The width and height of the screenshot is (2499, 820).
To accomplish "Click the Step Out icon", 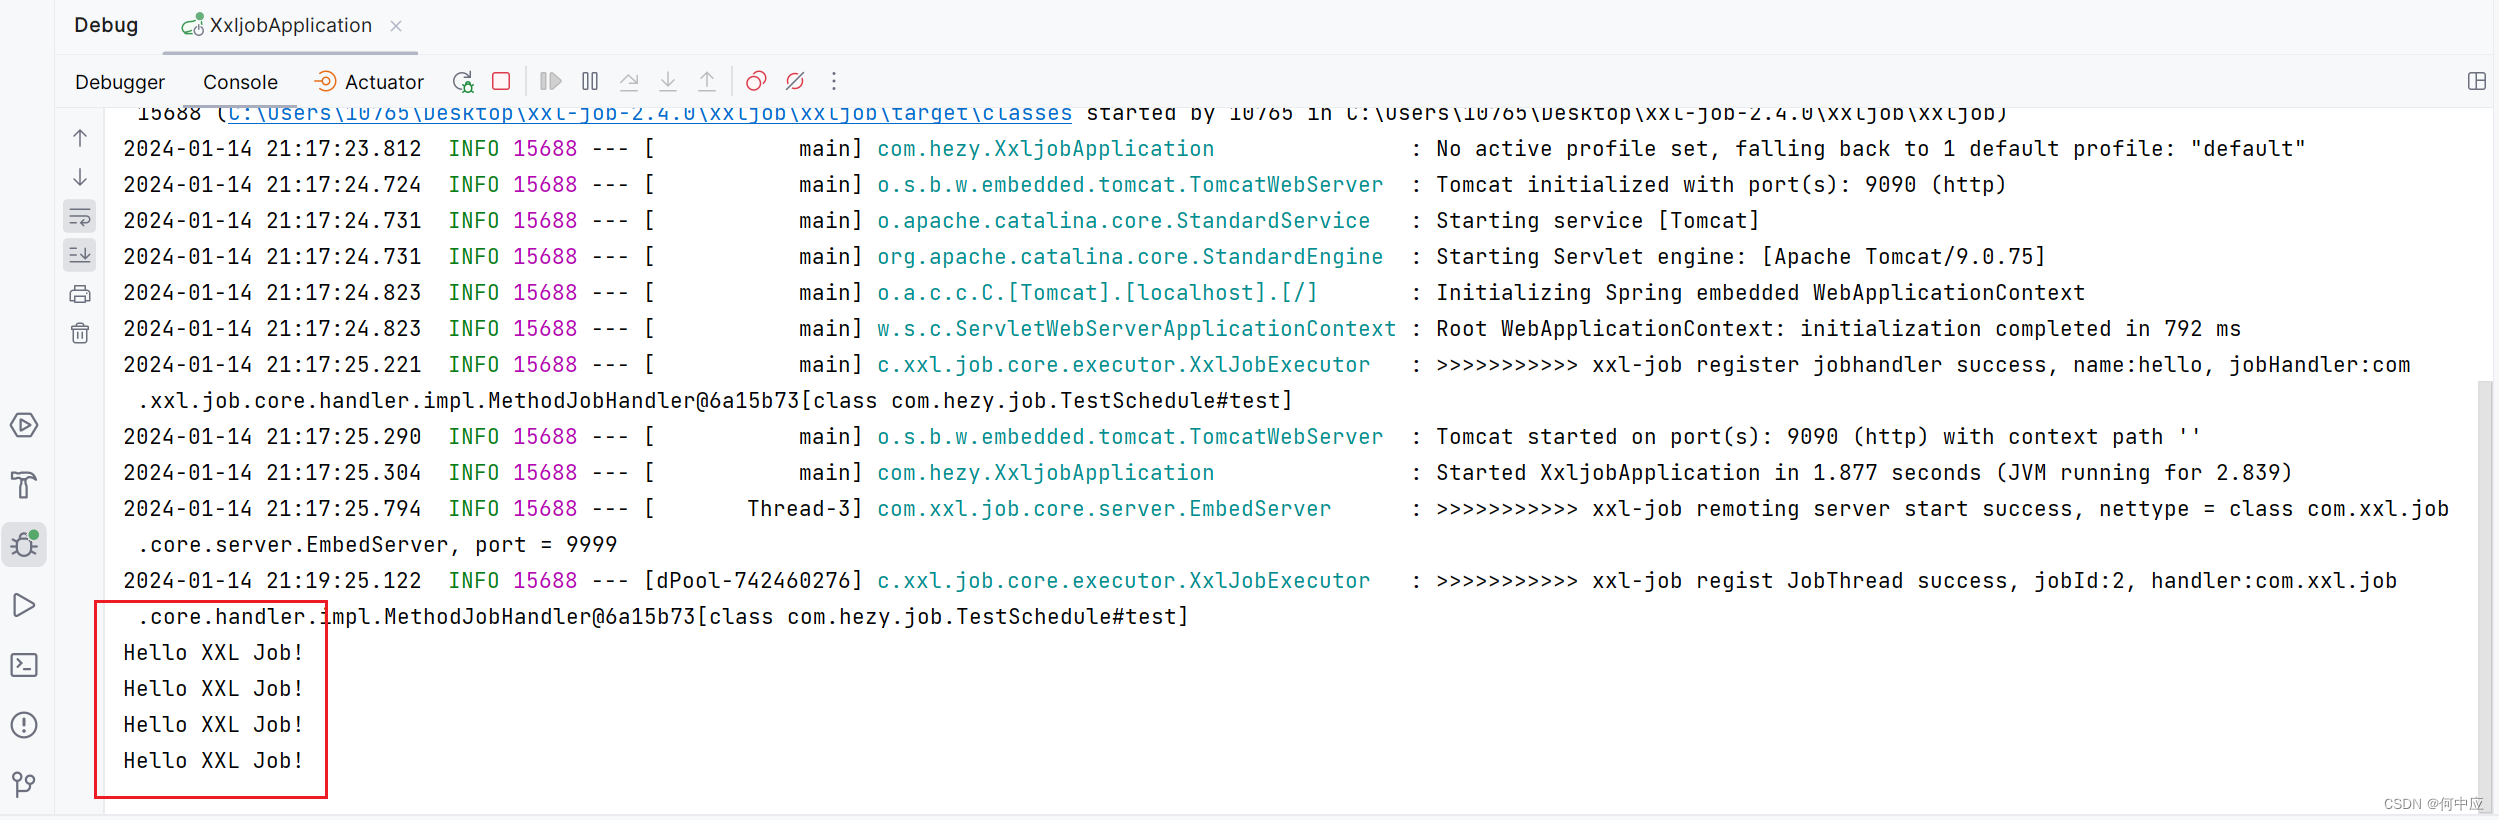I will pos(707,81).
